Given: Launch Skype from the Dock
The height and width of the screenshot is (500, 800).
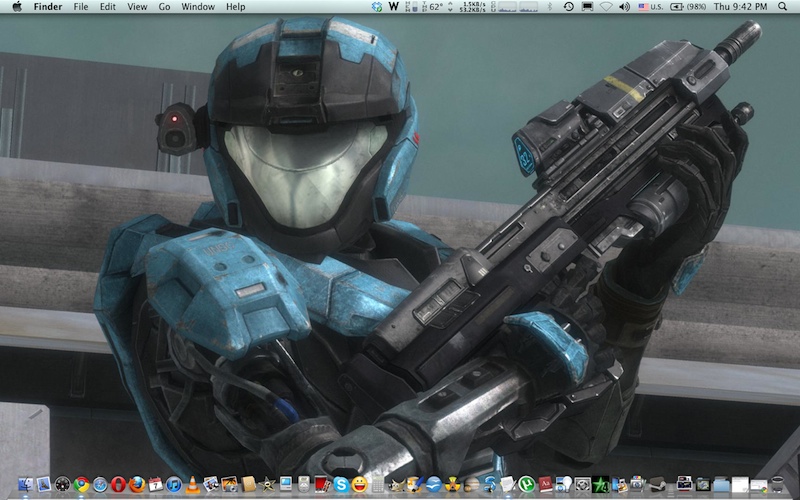Looking at the screenshot, I should click(x=341, y=484).
